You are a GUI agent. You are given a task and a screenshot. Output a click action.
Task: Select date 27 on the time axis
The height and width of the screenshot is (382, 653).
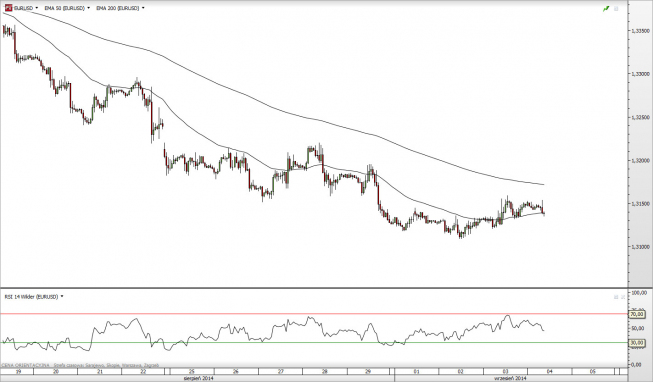pos(280,371)
